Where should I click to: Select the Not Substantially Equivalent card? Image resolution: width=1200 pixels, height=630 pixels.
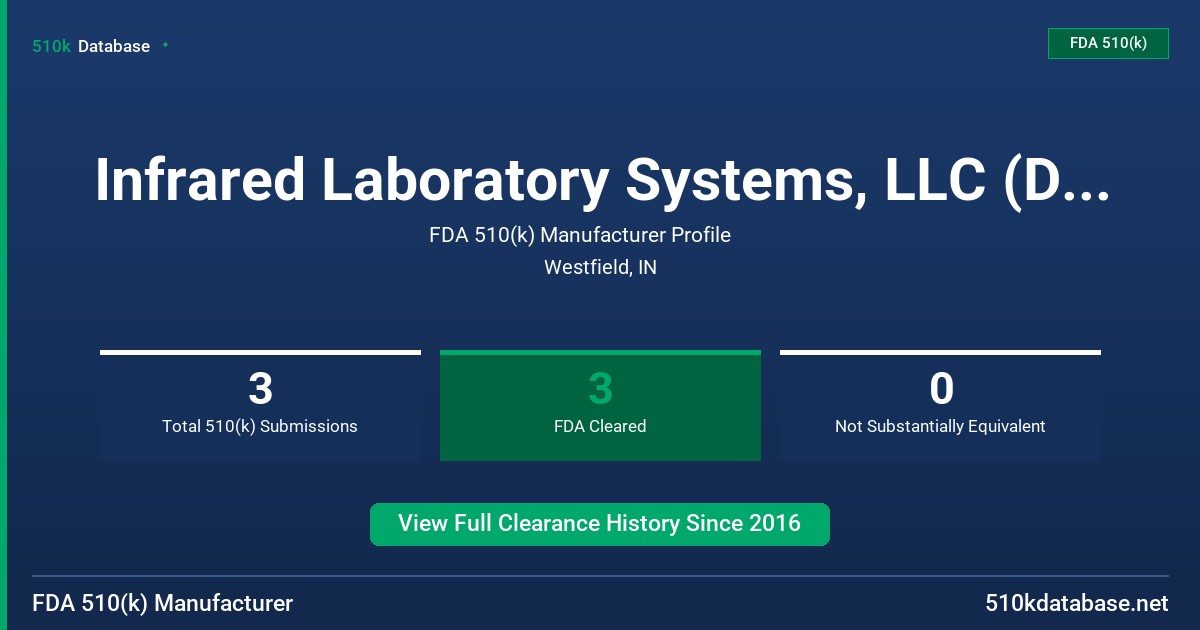click(x=940, y=405)
